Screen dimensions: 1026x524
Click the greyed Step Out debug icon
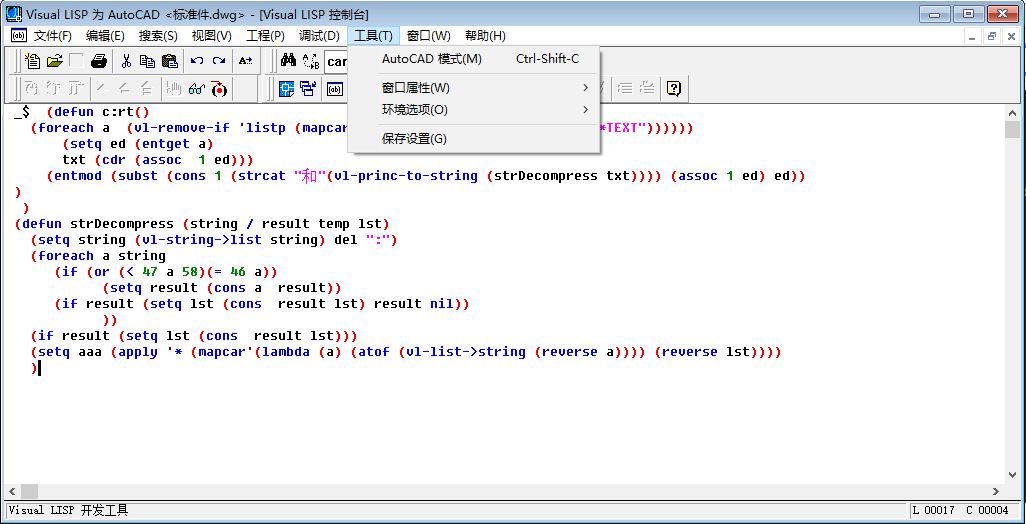coord(77,88)
